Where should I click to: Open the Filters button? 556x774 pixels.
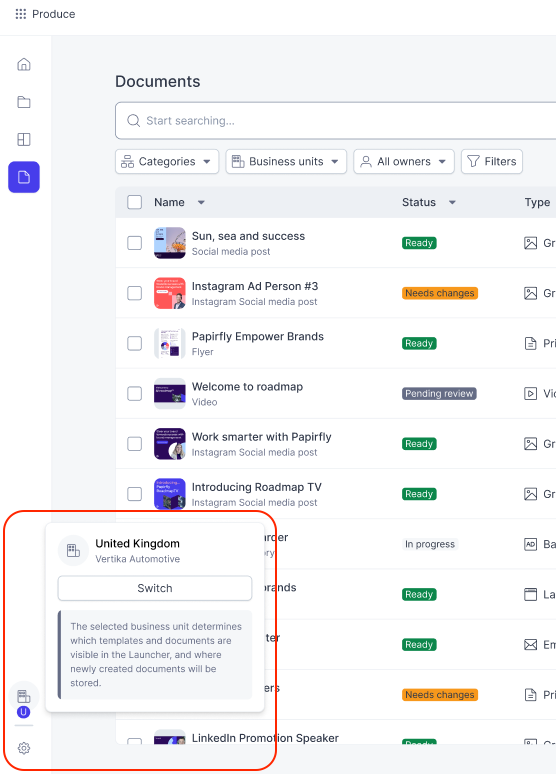tap(492, 161)
